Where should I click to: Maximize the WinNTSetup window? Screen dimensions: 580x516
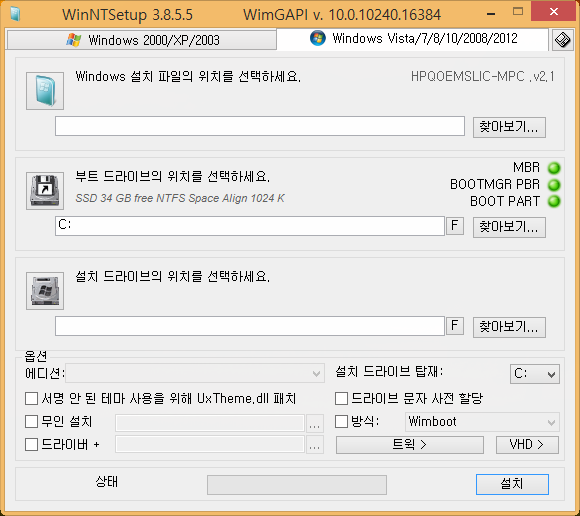[518, 12]
